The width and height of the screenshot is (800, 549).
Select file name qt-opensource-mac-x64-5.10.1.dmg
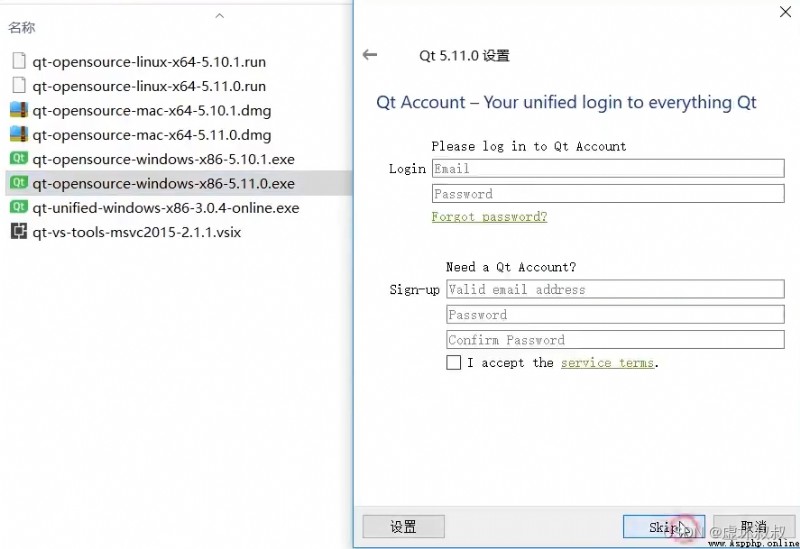point(152,111)
